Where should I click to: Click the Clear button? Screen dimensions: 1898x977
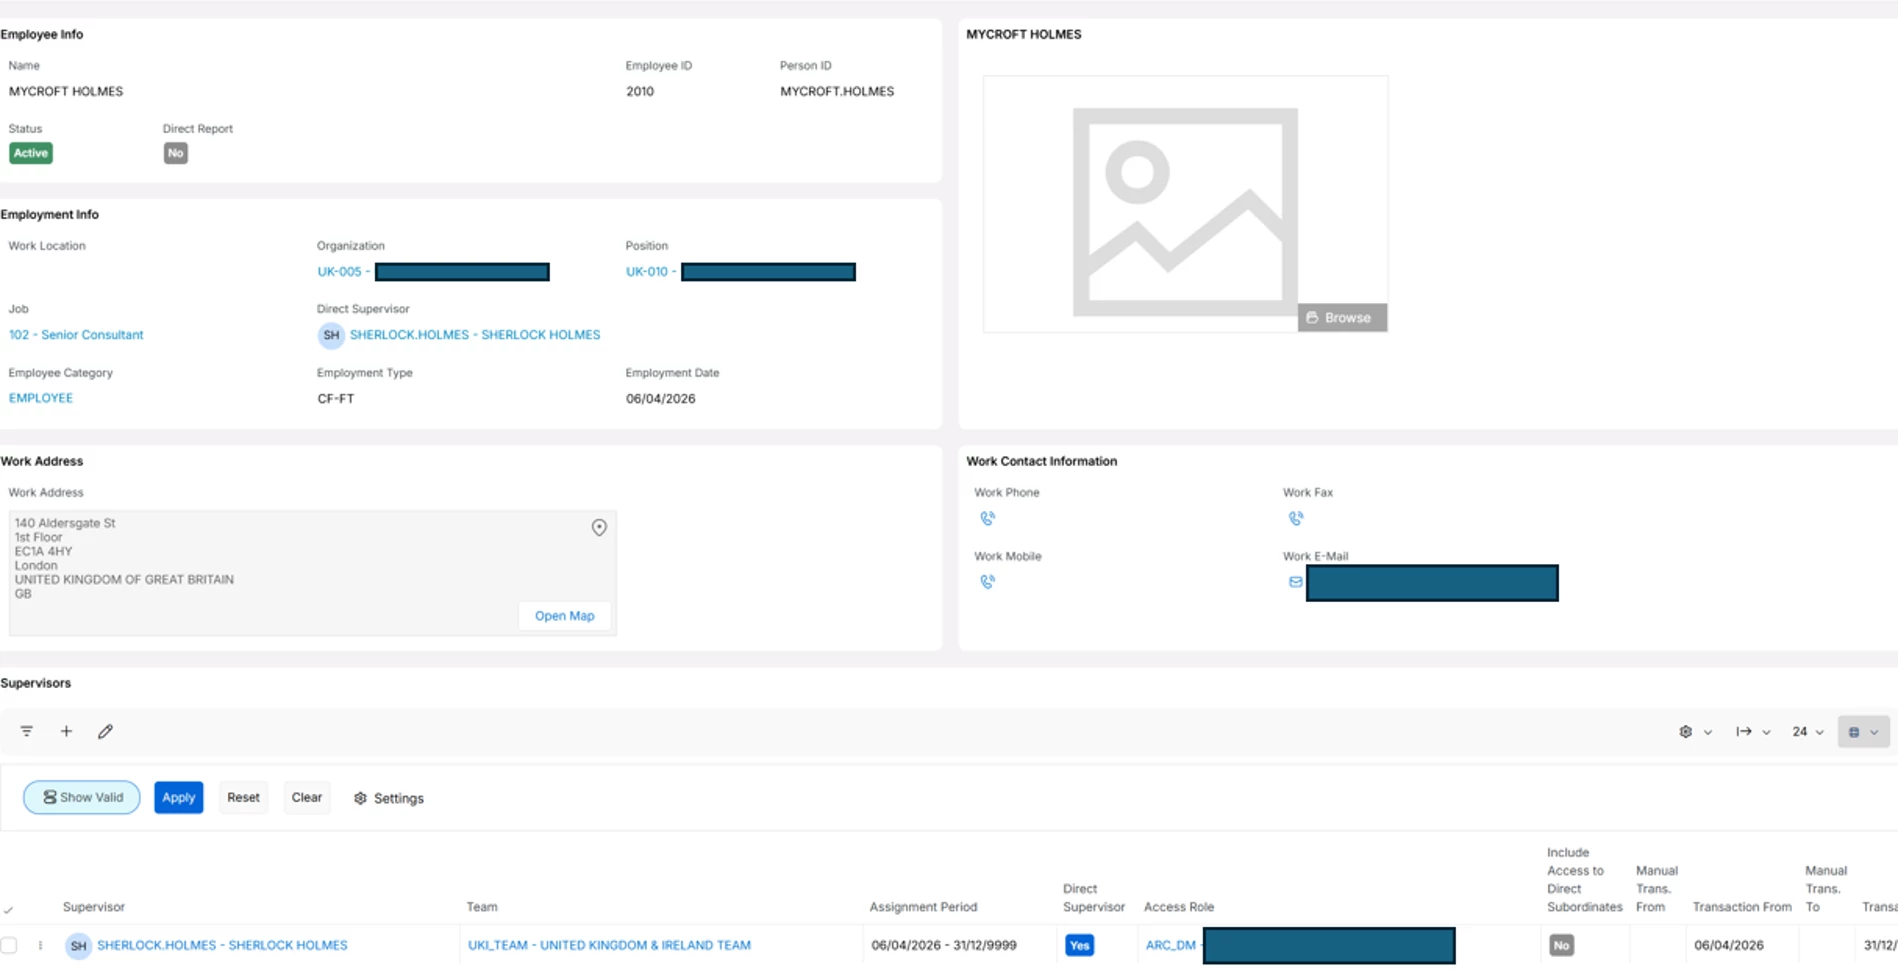click(x=307, y=797)
